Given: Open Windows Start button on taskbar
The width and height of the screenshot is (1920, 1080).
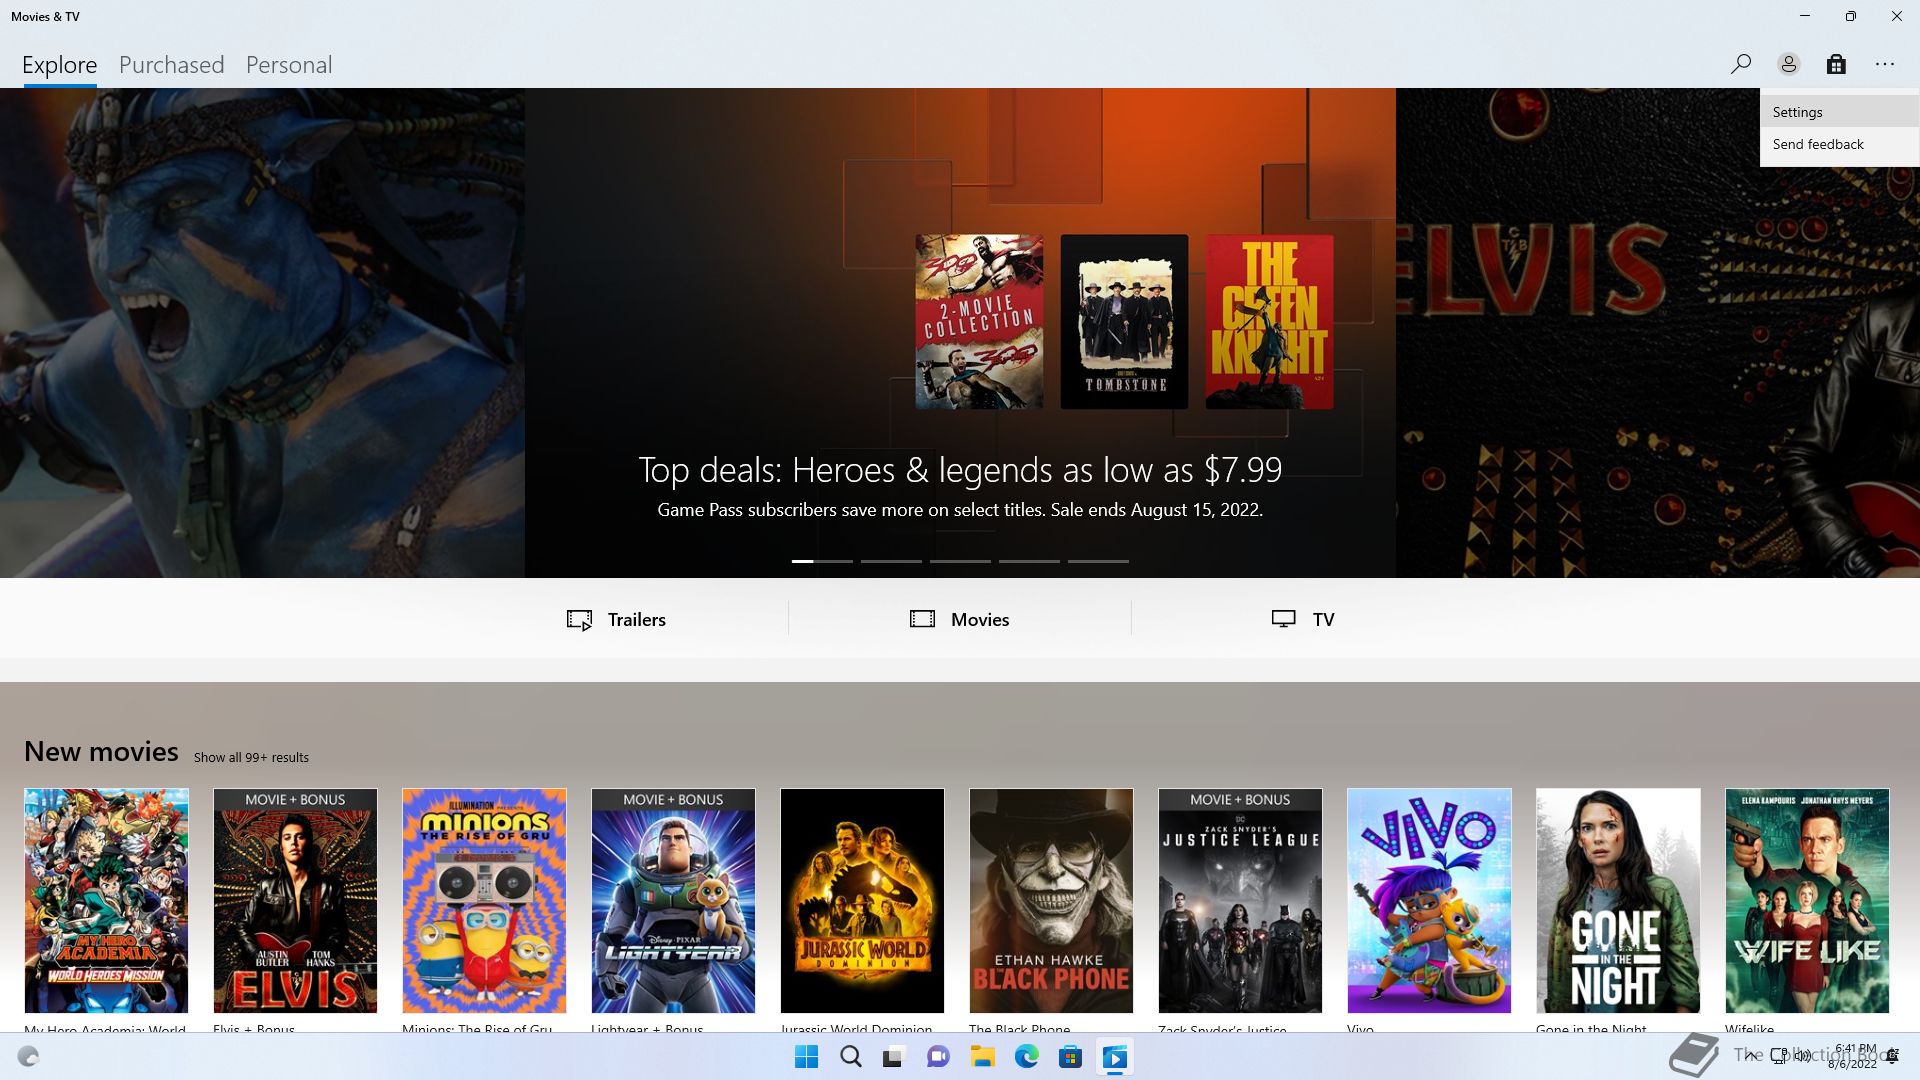Looking at the screenshot, I should 806,1057.
